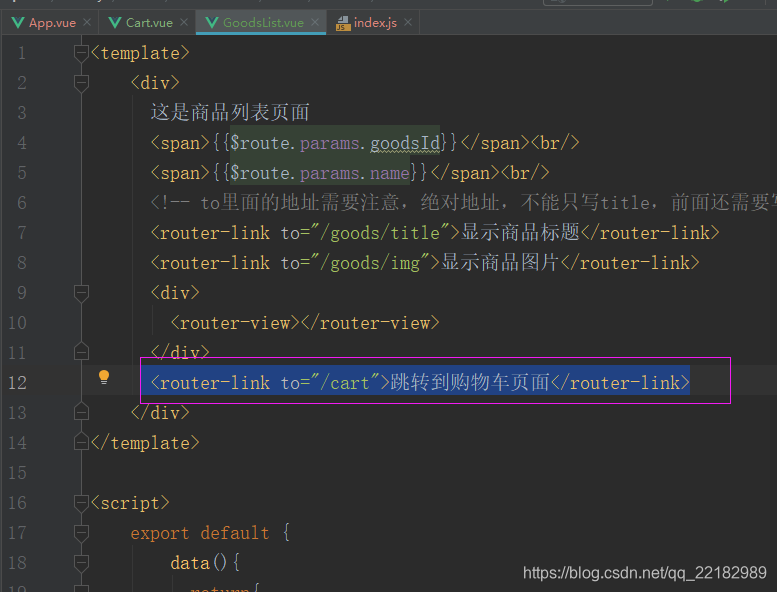
Task: Click line number 1 in gutter
Action: [21, 53]
